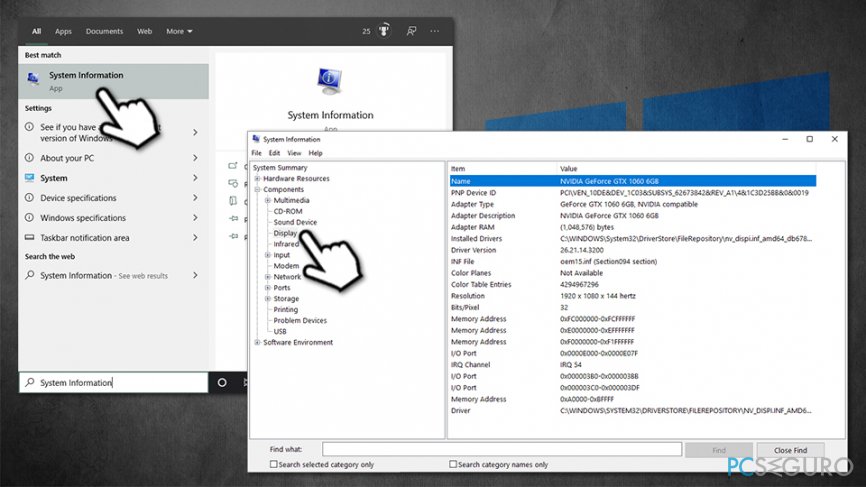Click the Start search text box
Image resolution: width=866 pixels, height=487 pixels.
pyautogui.click(x=113, y=382)
